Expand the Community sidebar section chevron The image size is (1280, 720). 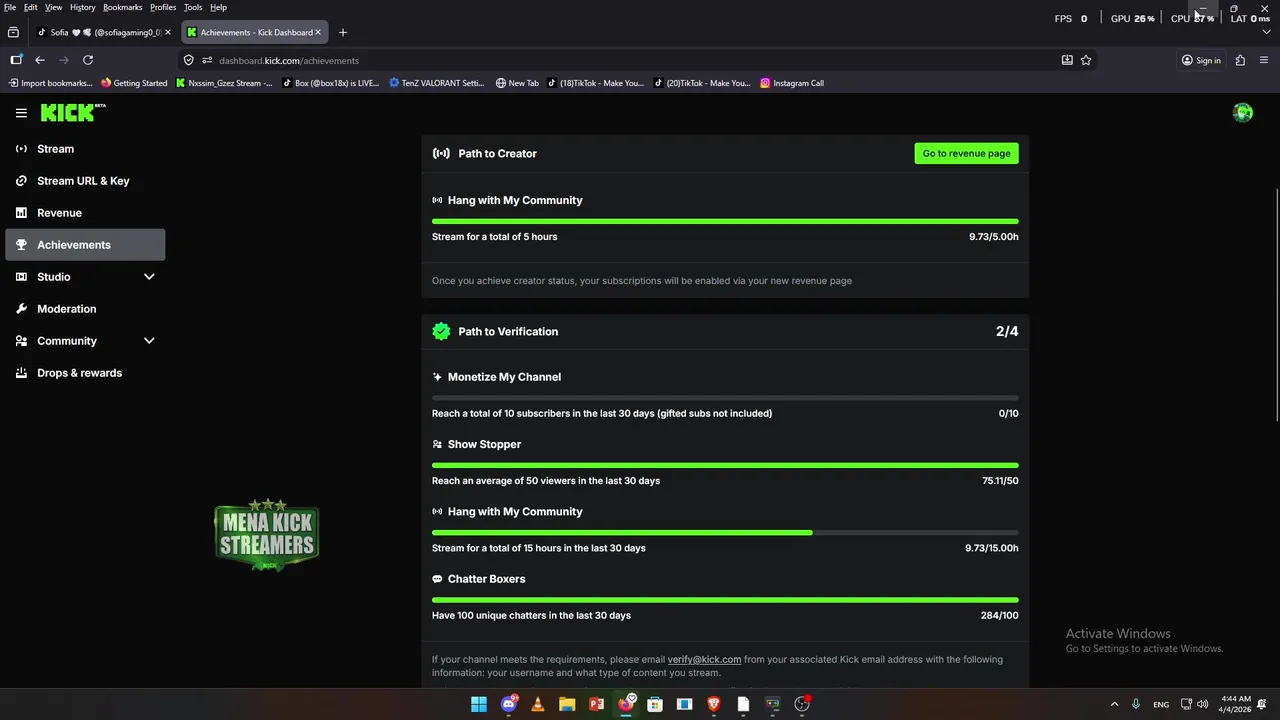click(149, 341)
